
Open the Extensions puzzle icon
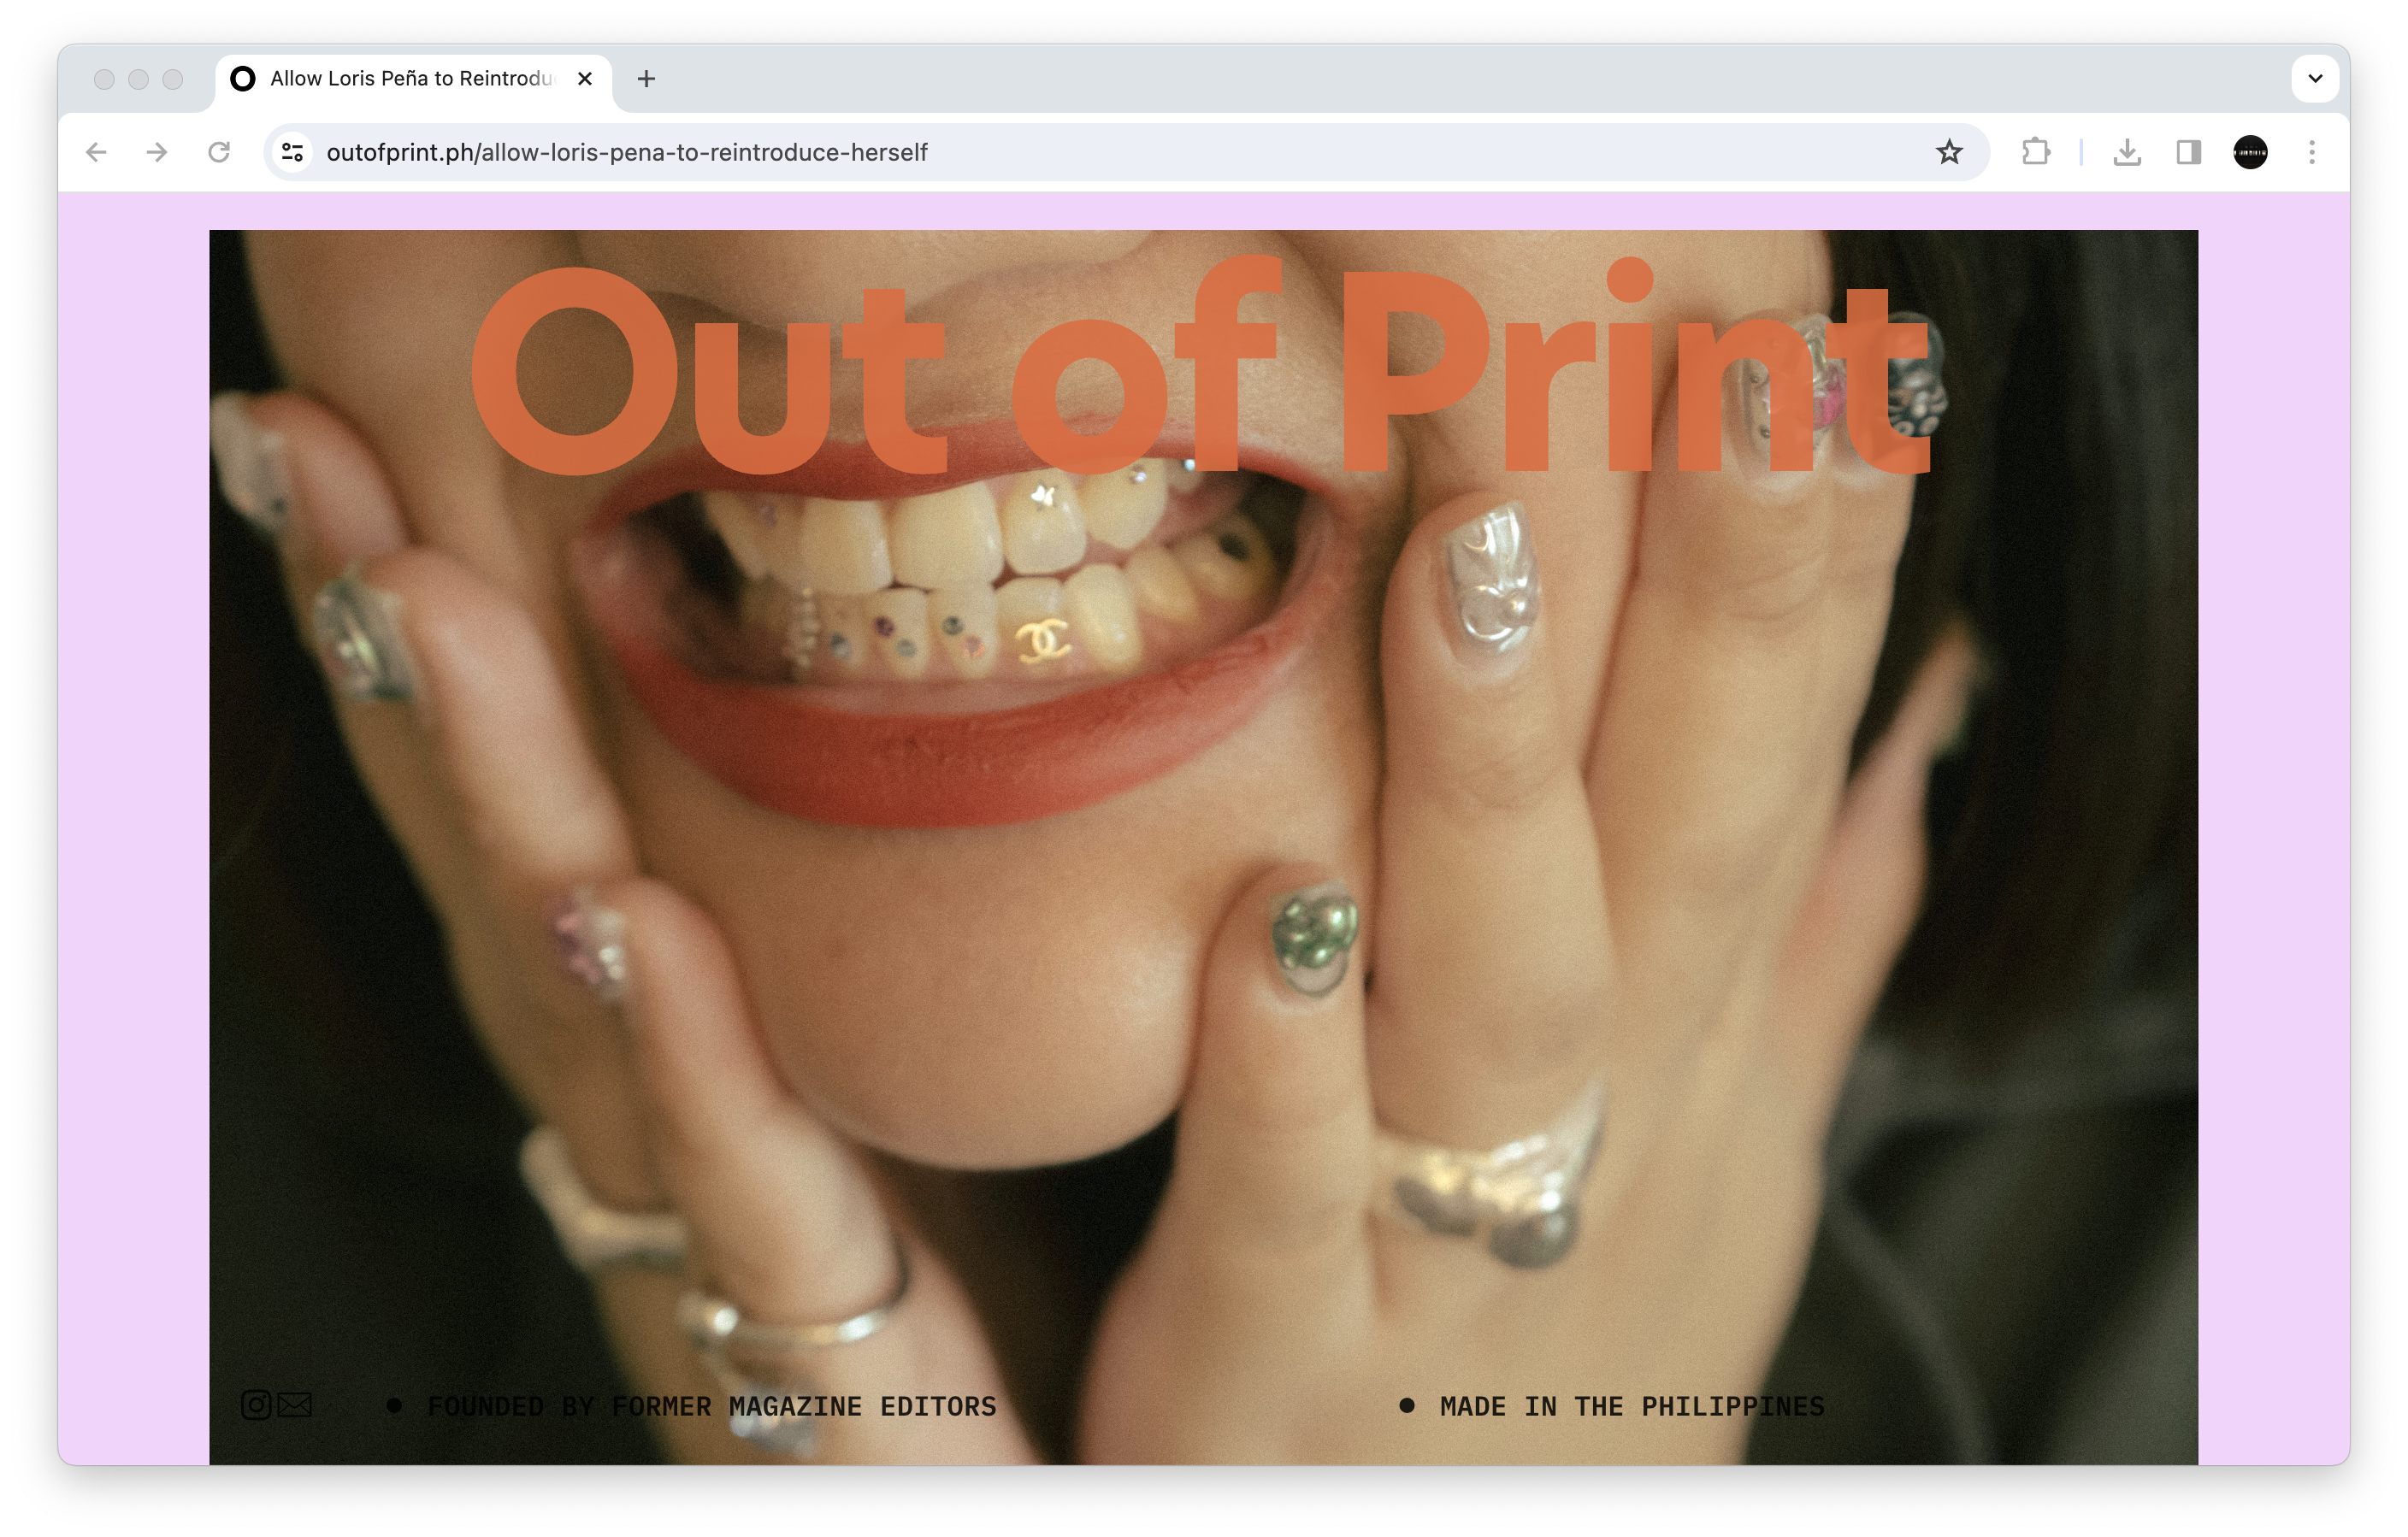(2035, 152)
